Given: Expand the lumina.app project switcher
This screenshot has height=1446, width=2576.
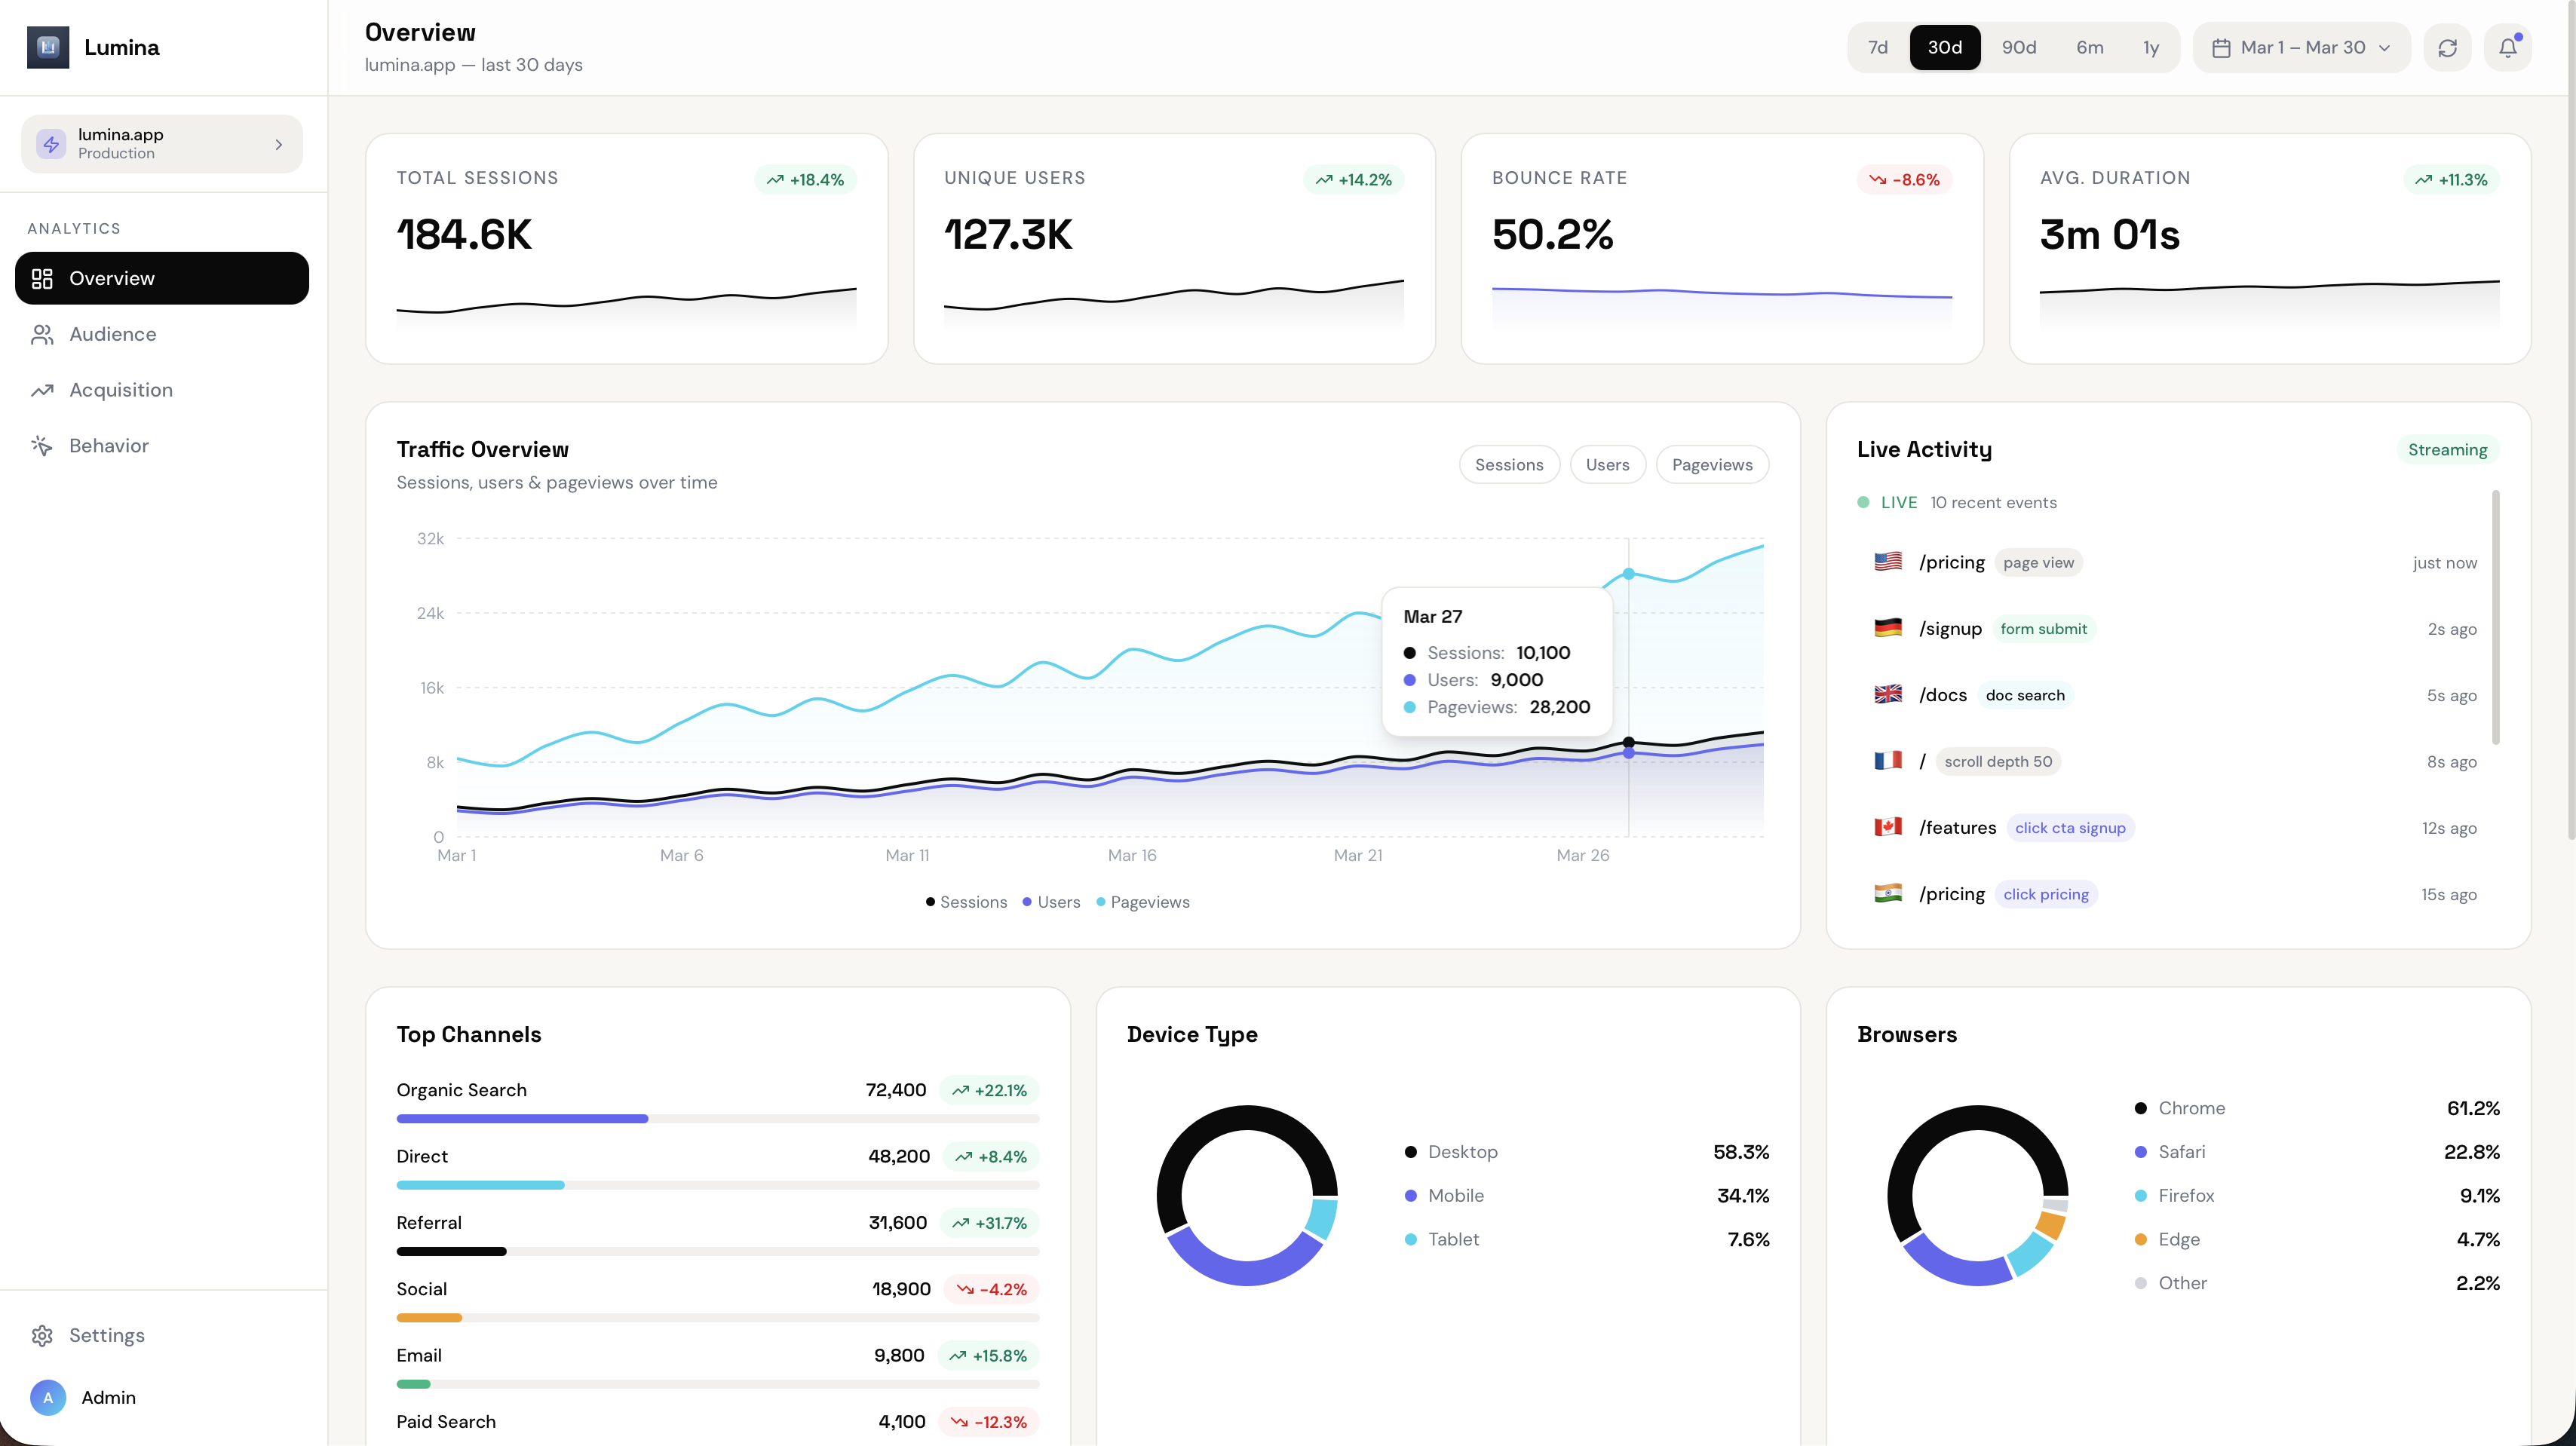Looking at the screenshot, I should (161, 143).
